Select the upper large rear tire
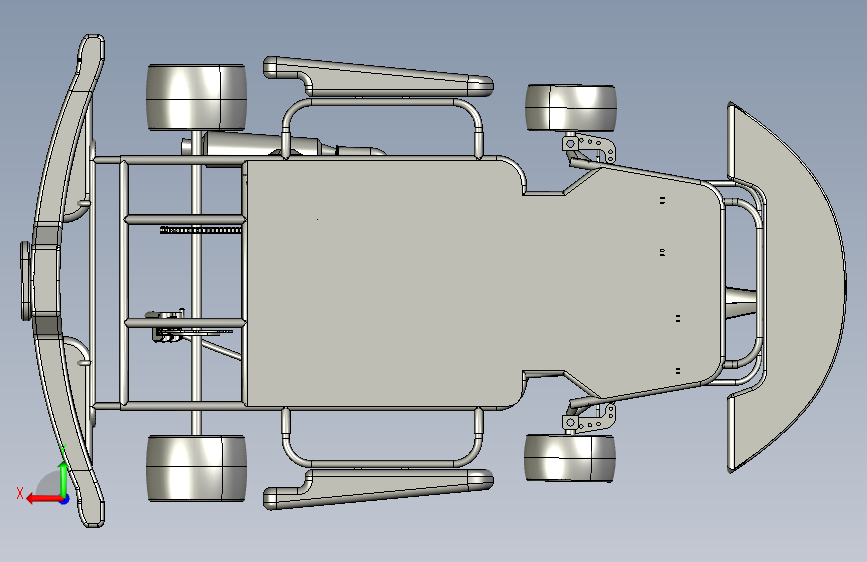Image resolution: width=867 pixels, height=562 pixels. 196,97
